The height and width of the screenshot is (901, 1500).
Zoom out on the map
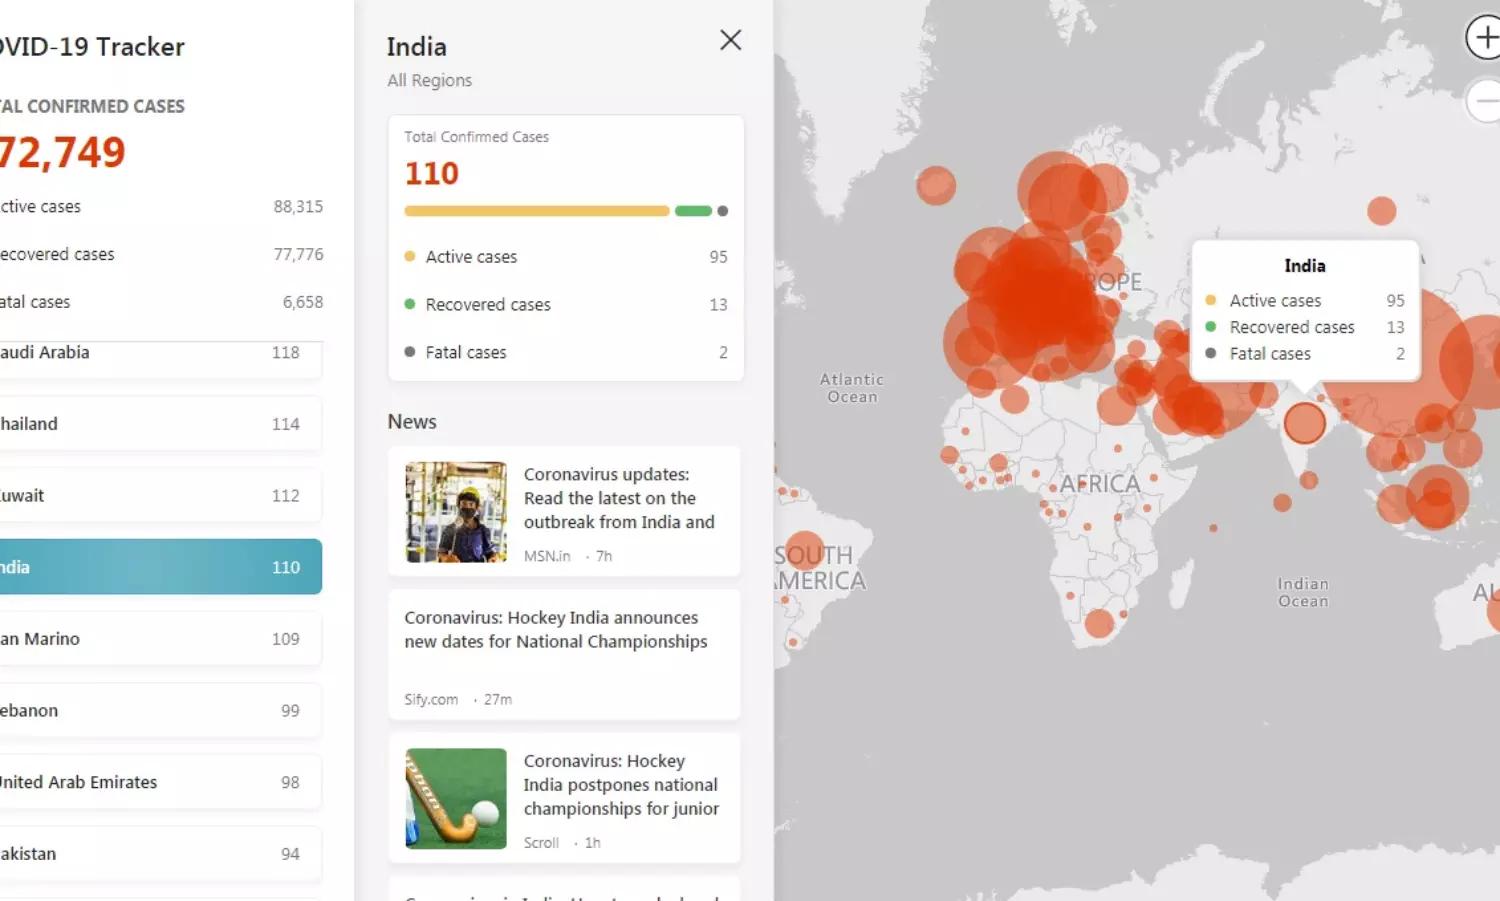(x=1484, y=101)
